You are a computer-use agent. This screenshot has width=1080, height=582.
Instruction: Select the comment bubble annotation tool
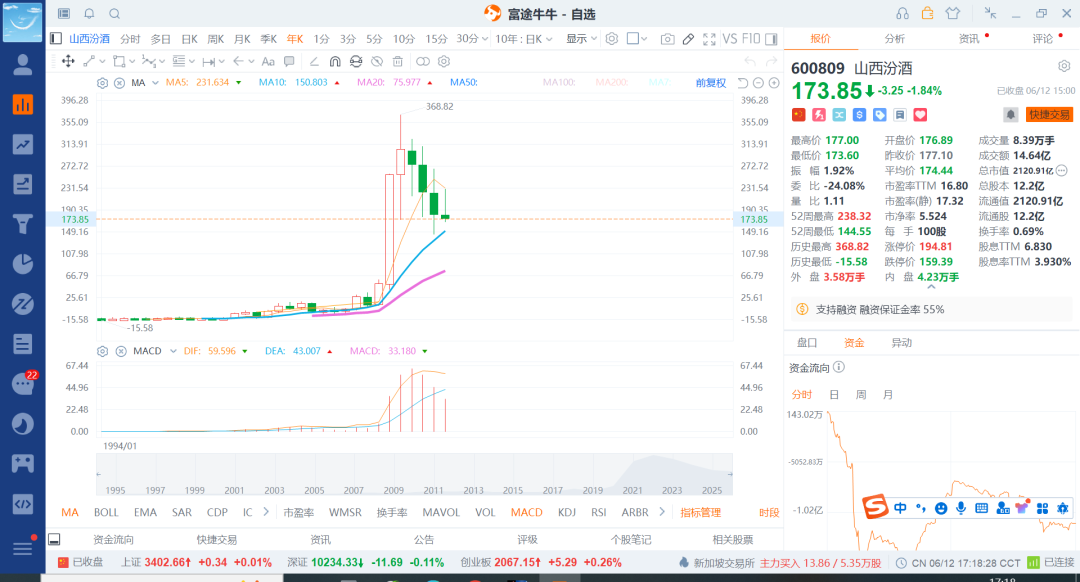click(289, 61)
